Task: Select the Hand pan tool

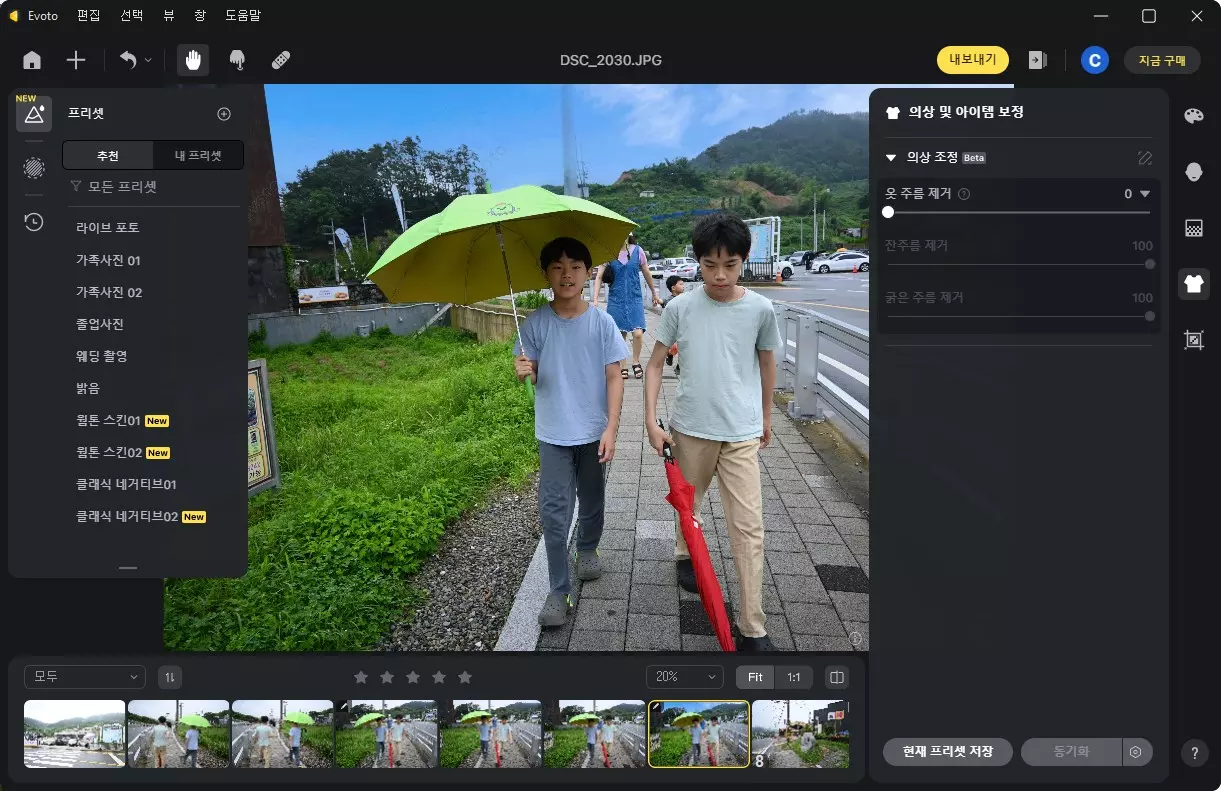Action: [193, 60]
